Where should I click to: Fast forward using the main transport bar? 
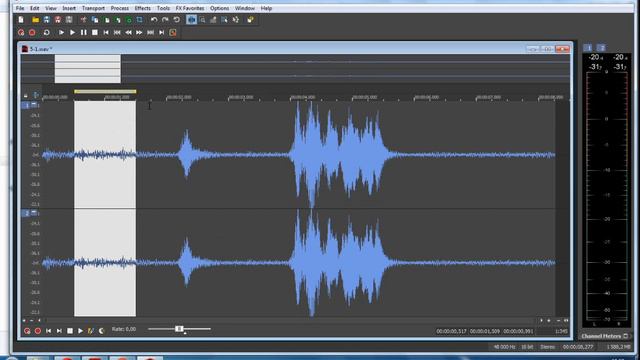(139, 32)
